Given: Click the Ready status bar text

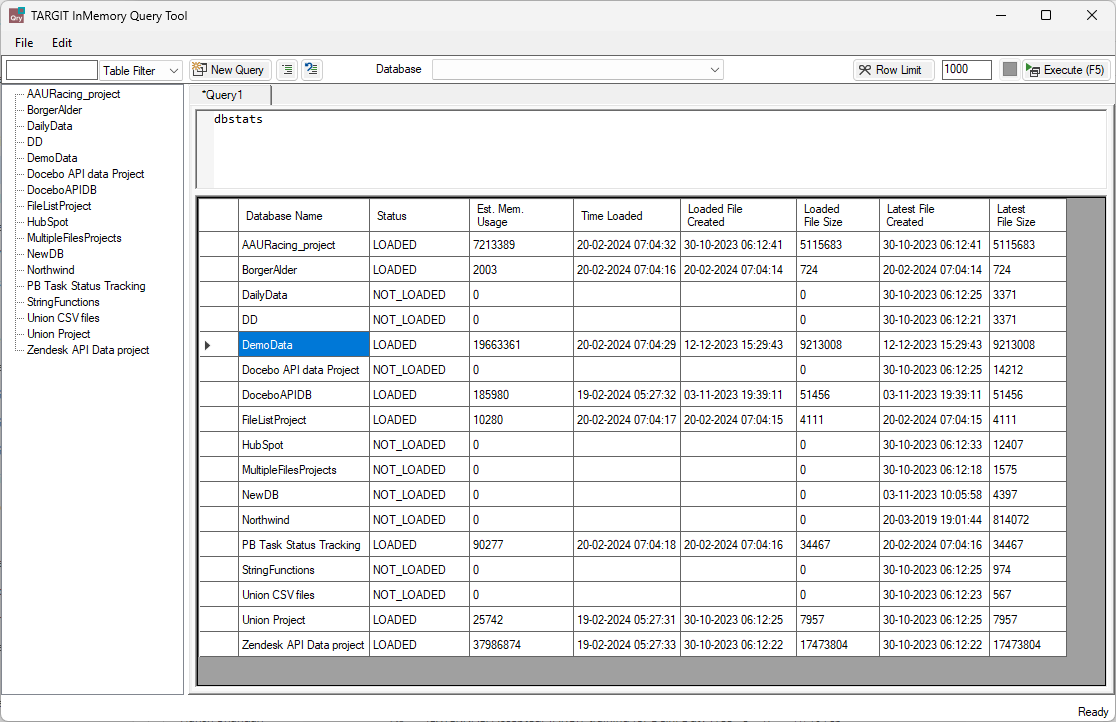Looking at the screenshot, I should click(x=1093, y=712).
